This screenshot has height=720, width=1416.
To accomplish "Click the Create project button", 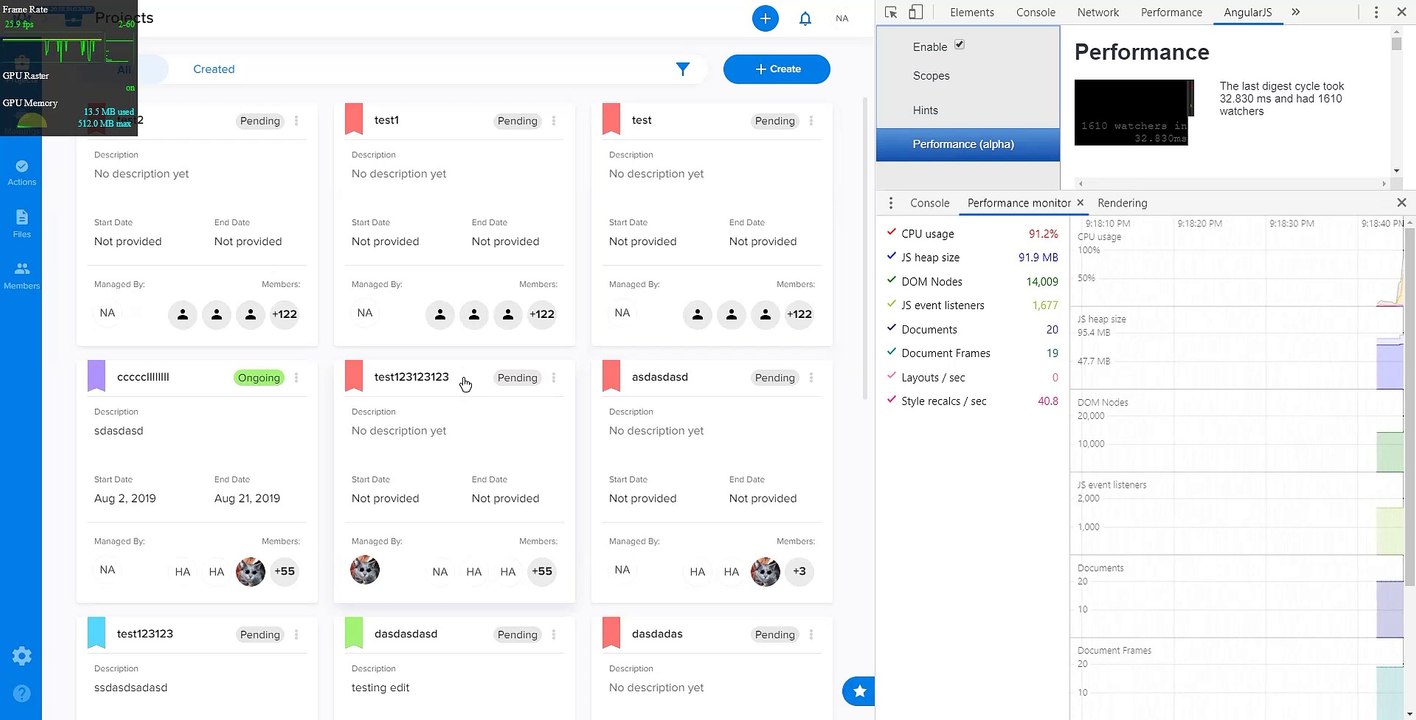I will (777, 69).
